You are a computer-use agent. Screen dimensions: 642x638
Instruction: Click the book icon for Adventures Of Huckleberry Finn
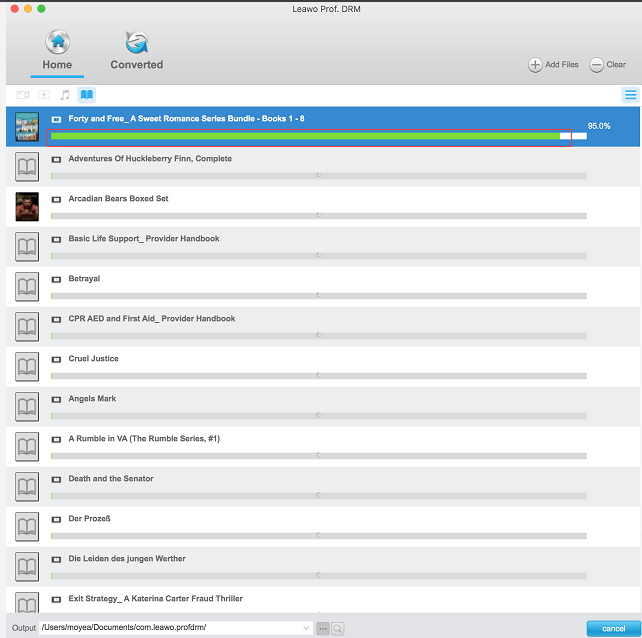pyautogui.click(x=27, y=167)
